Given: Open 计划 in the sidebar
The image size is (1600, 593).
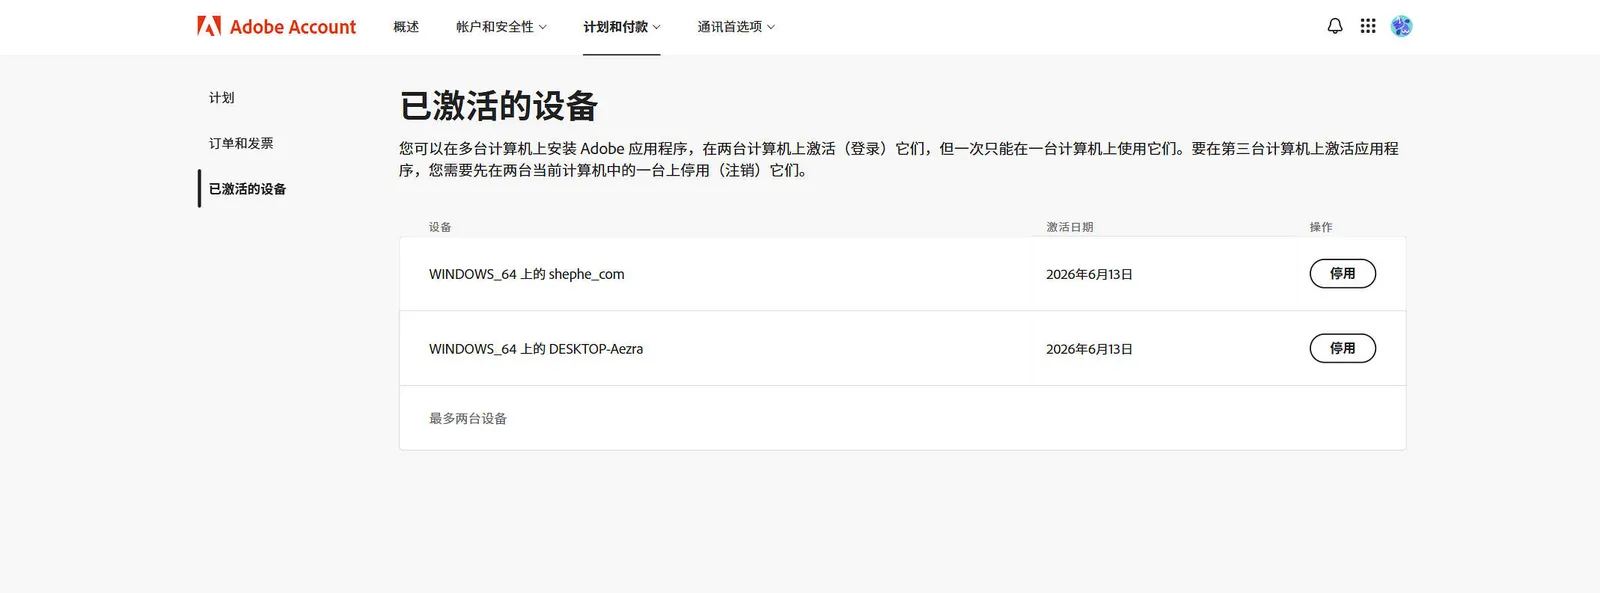Looking at the screenshot, I should coord(222,98).
